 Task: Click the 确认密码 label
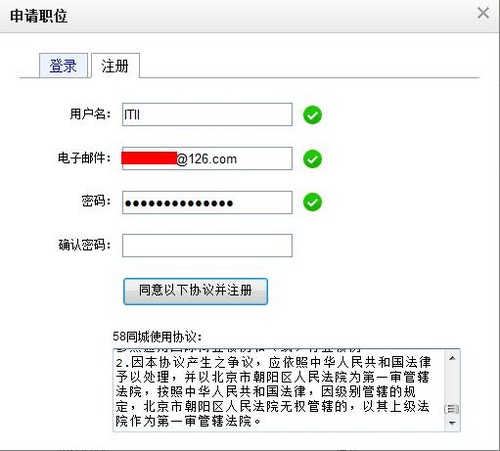click(84, 245)
